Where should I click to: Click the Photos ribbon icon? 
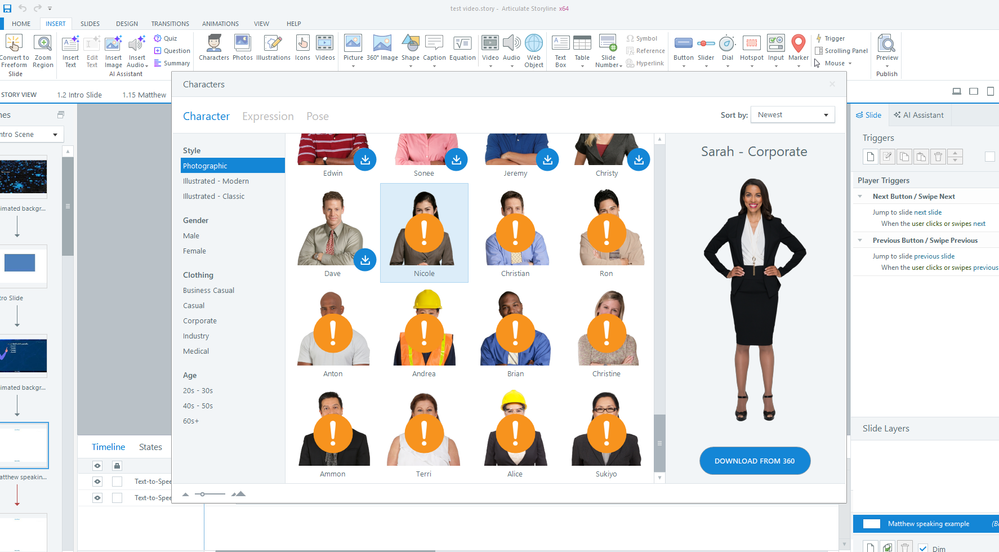[x=242, y=48]
